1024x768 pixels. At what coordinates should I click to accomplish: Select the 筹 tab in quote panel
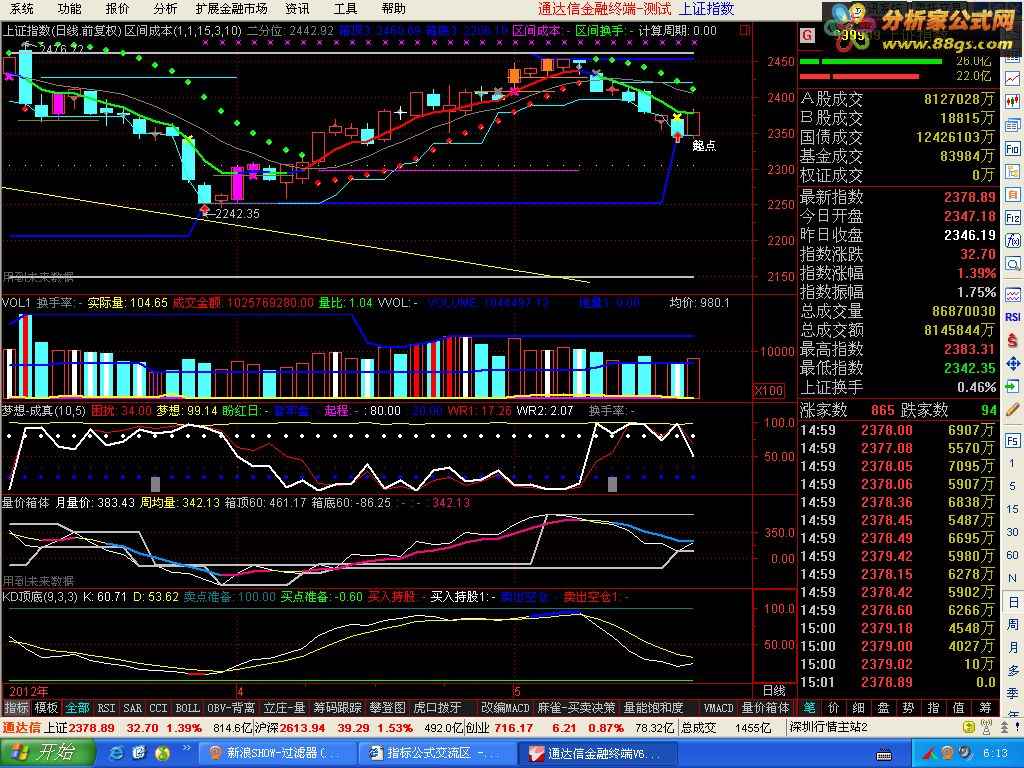point(985,708)
